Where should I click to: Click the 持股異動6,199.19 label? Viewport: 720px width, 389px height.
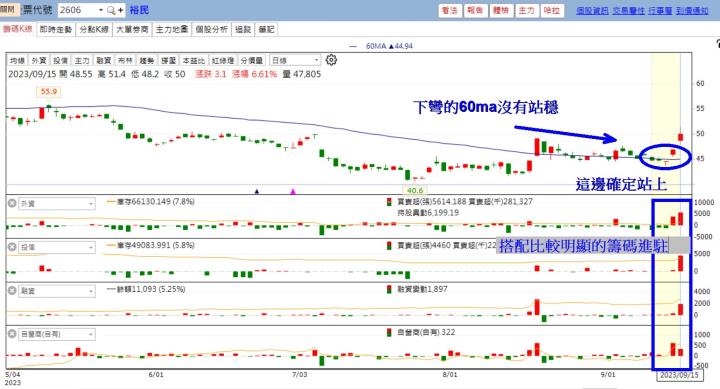[x=428, y=213]
